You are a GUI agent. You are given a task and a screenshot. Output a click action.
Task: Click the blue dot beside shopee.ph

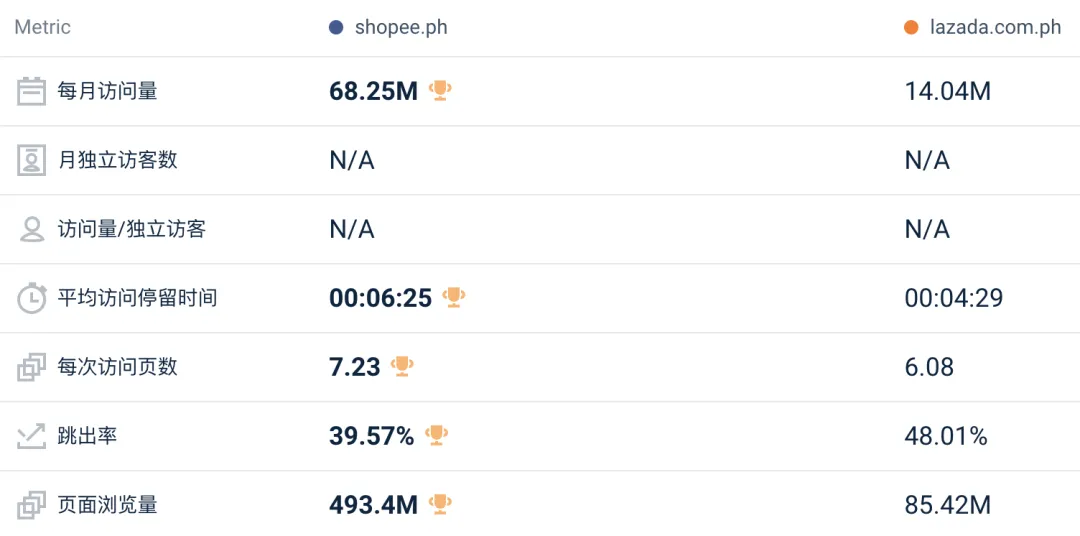point(336,28)
